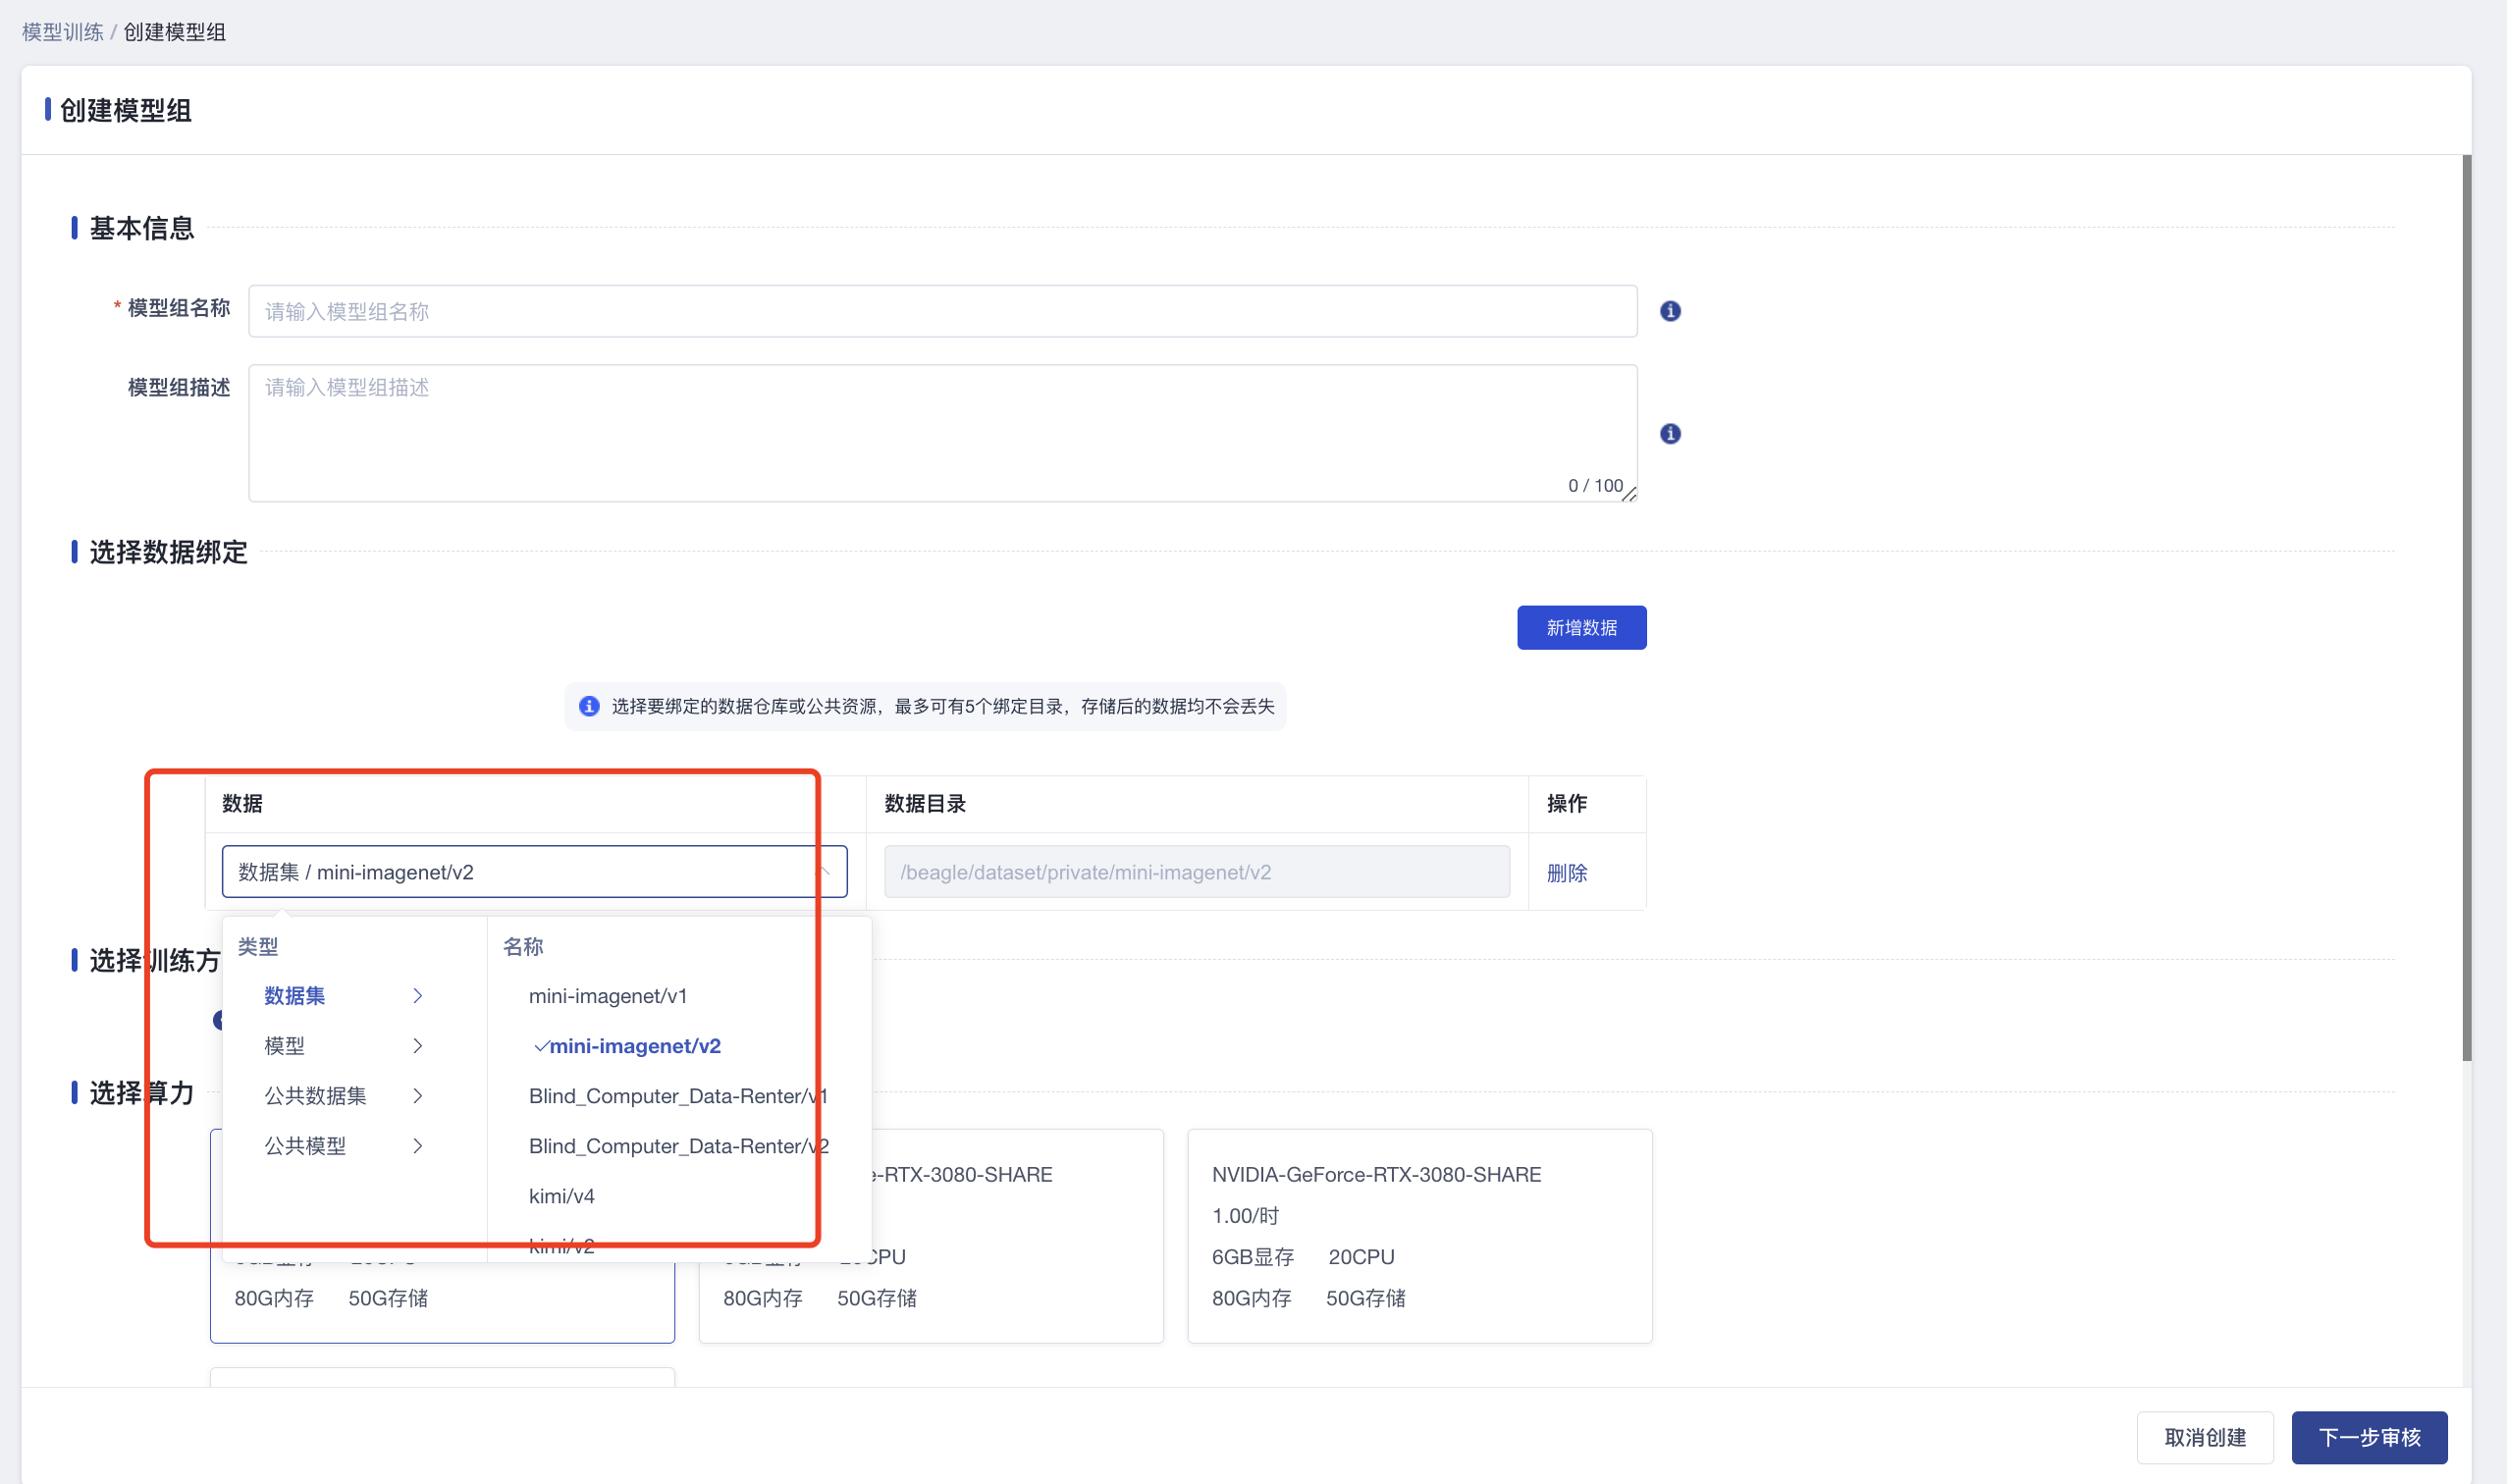The height and width of the screenshot is (1484, 2507).
Task: Click info icon beside 模型组描述 textarea
Action: 1669,433
